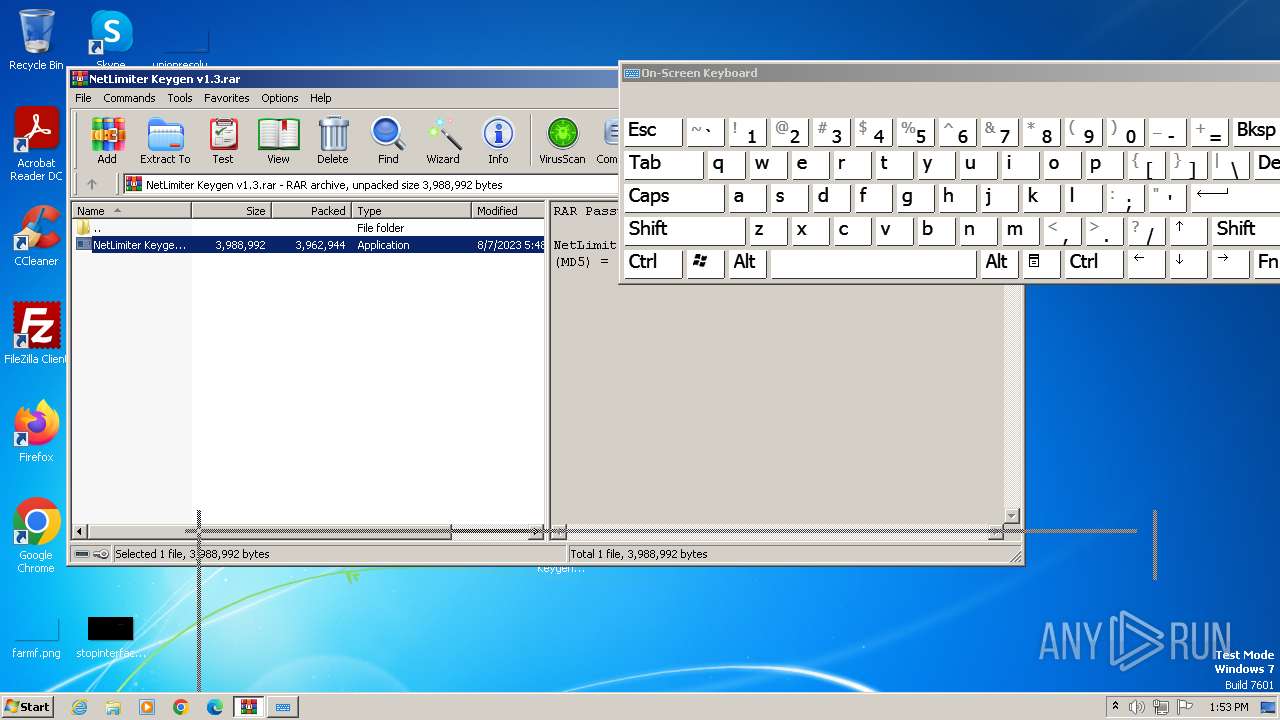Click the Delete toolbar icon
Image resolution: width=1280 pixels, height=720 pixels.
pos(333,140)
